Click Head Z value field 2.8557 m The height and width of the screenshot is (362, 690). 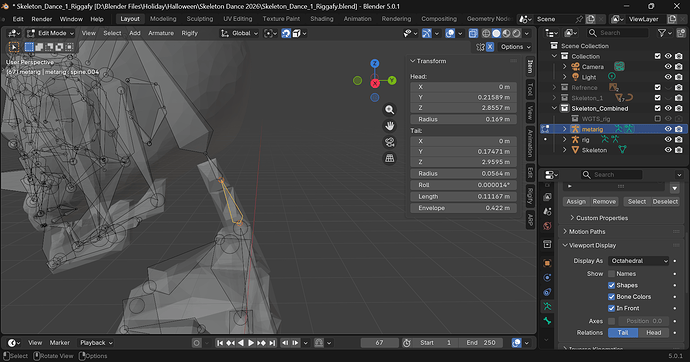tap(463, 108)
